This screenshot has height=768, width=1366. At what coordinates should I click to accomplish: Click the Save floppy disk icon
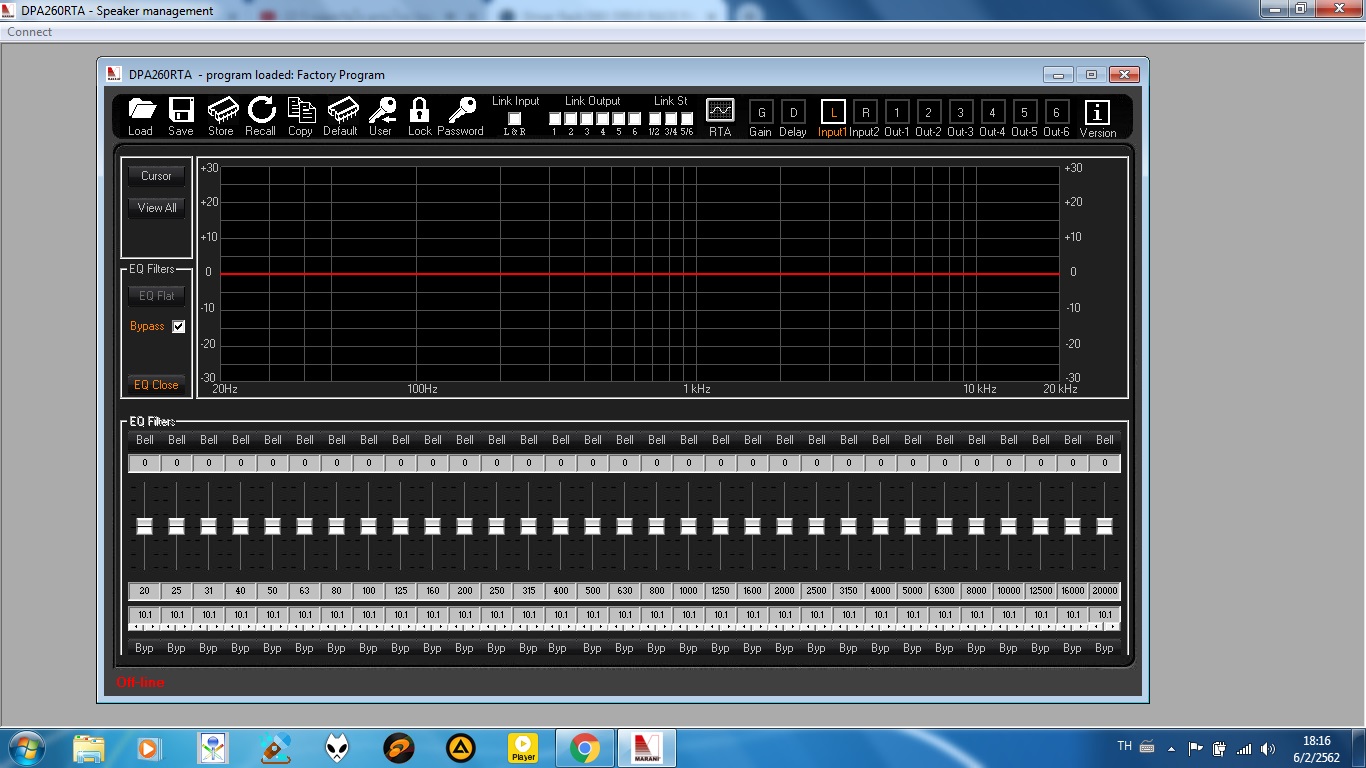(181, 116)
